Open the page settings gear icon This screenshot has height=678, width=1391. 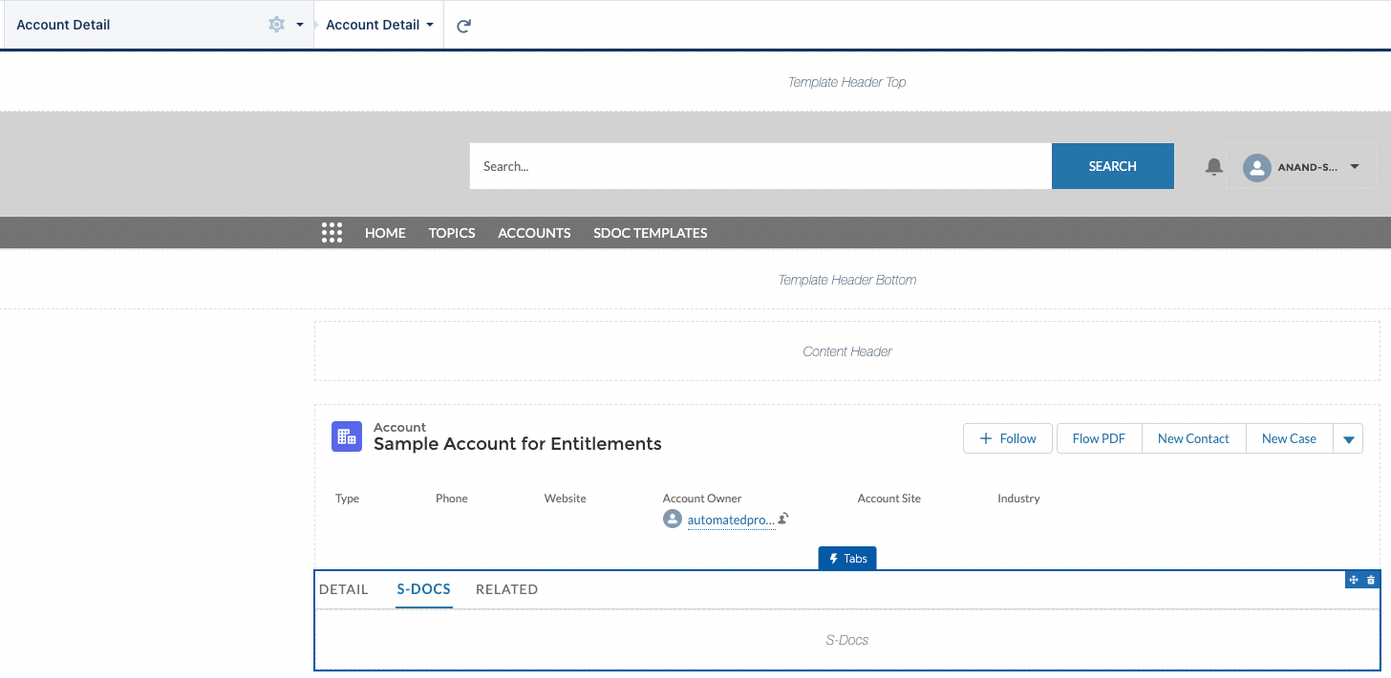click(277, 25)
